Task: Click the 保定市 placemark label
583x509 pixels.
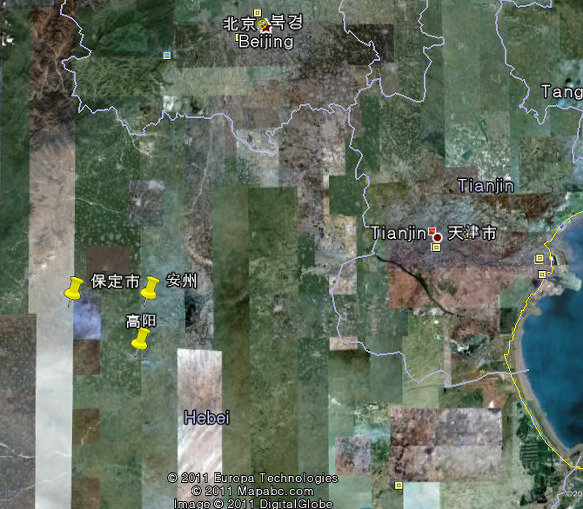Action: pyautogui.click(x=115, y=281)
